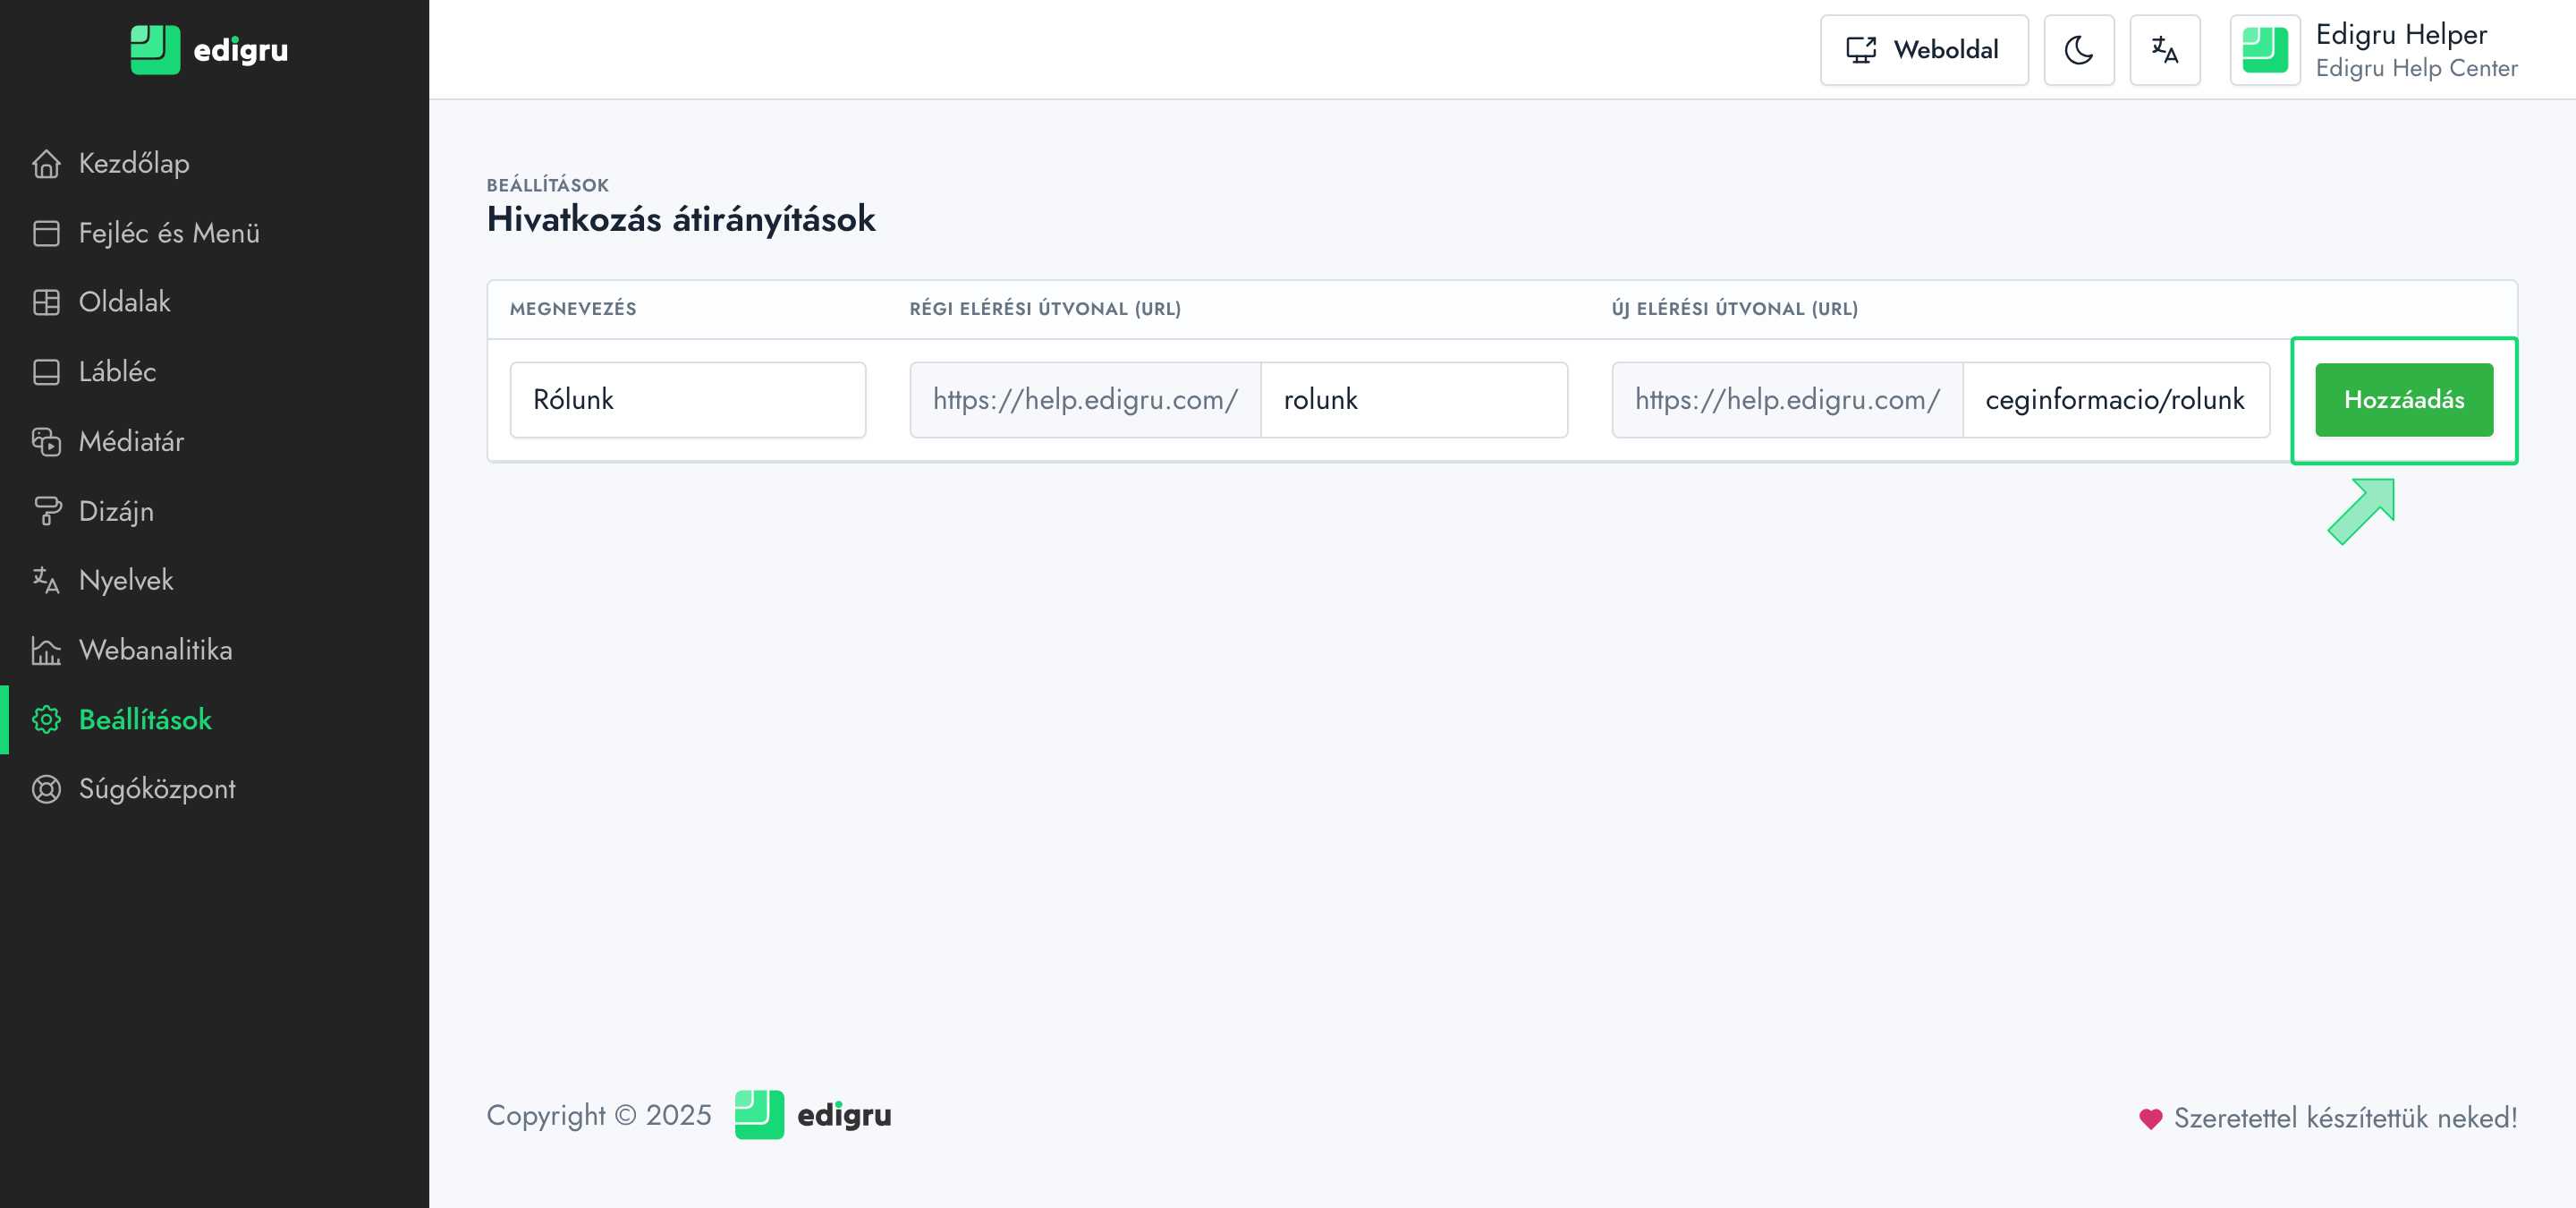Screen dimensions: 2576x1208
Task: Open the language translation switcher
Action: 2164,50
